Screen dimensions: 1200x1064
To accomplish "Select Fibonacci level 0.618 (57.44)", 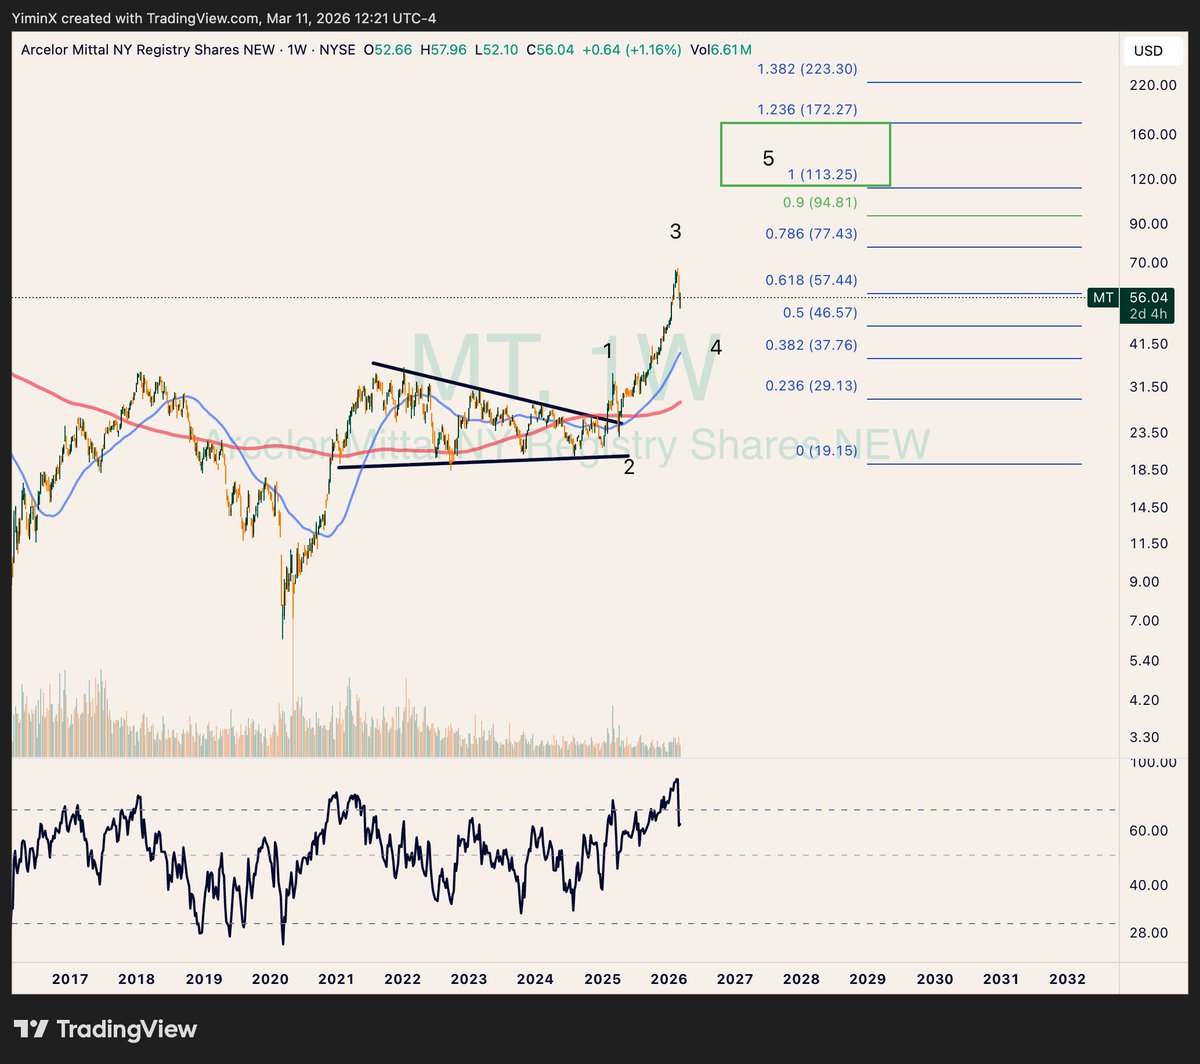I will click(811, 280).
